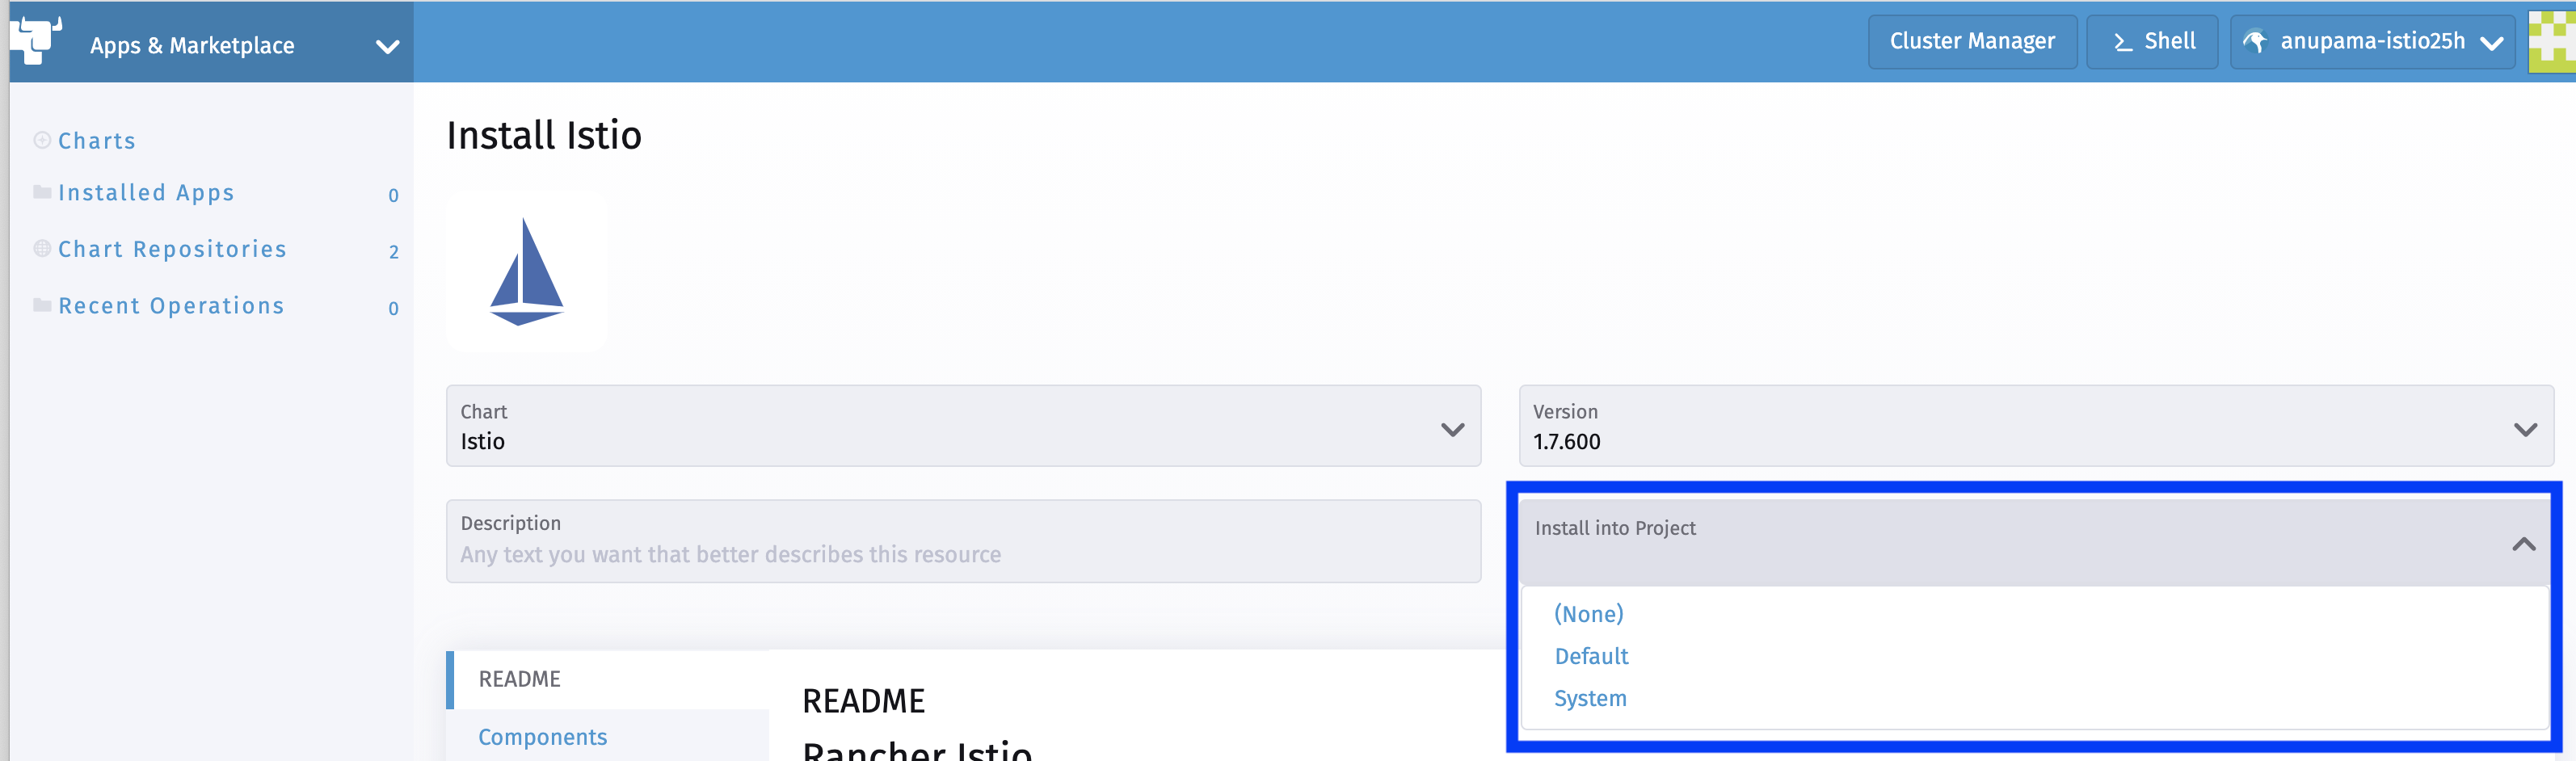Click the Istio sailboat chart icon
The height and width of the screenshot is (761, 2576).
tap(527, 271)
